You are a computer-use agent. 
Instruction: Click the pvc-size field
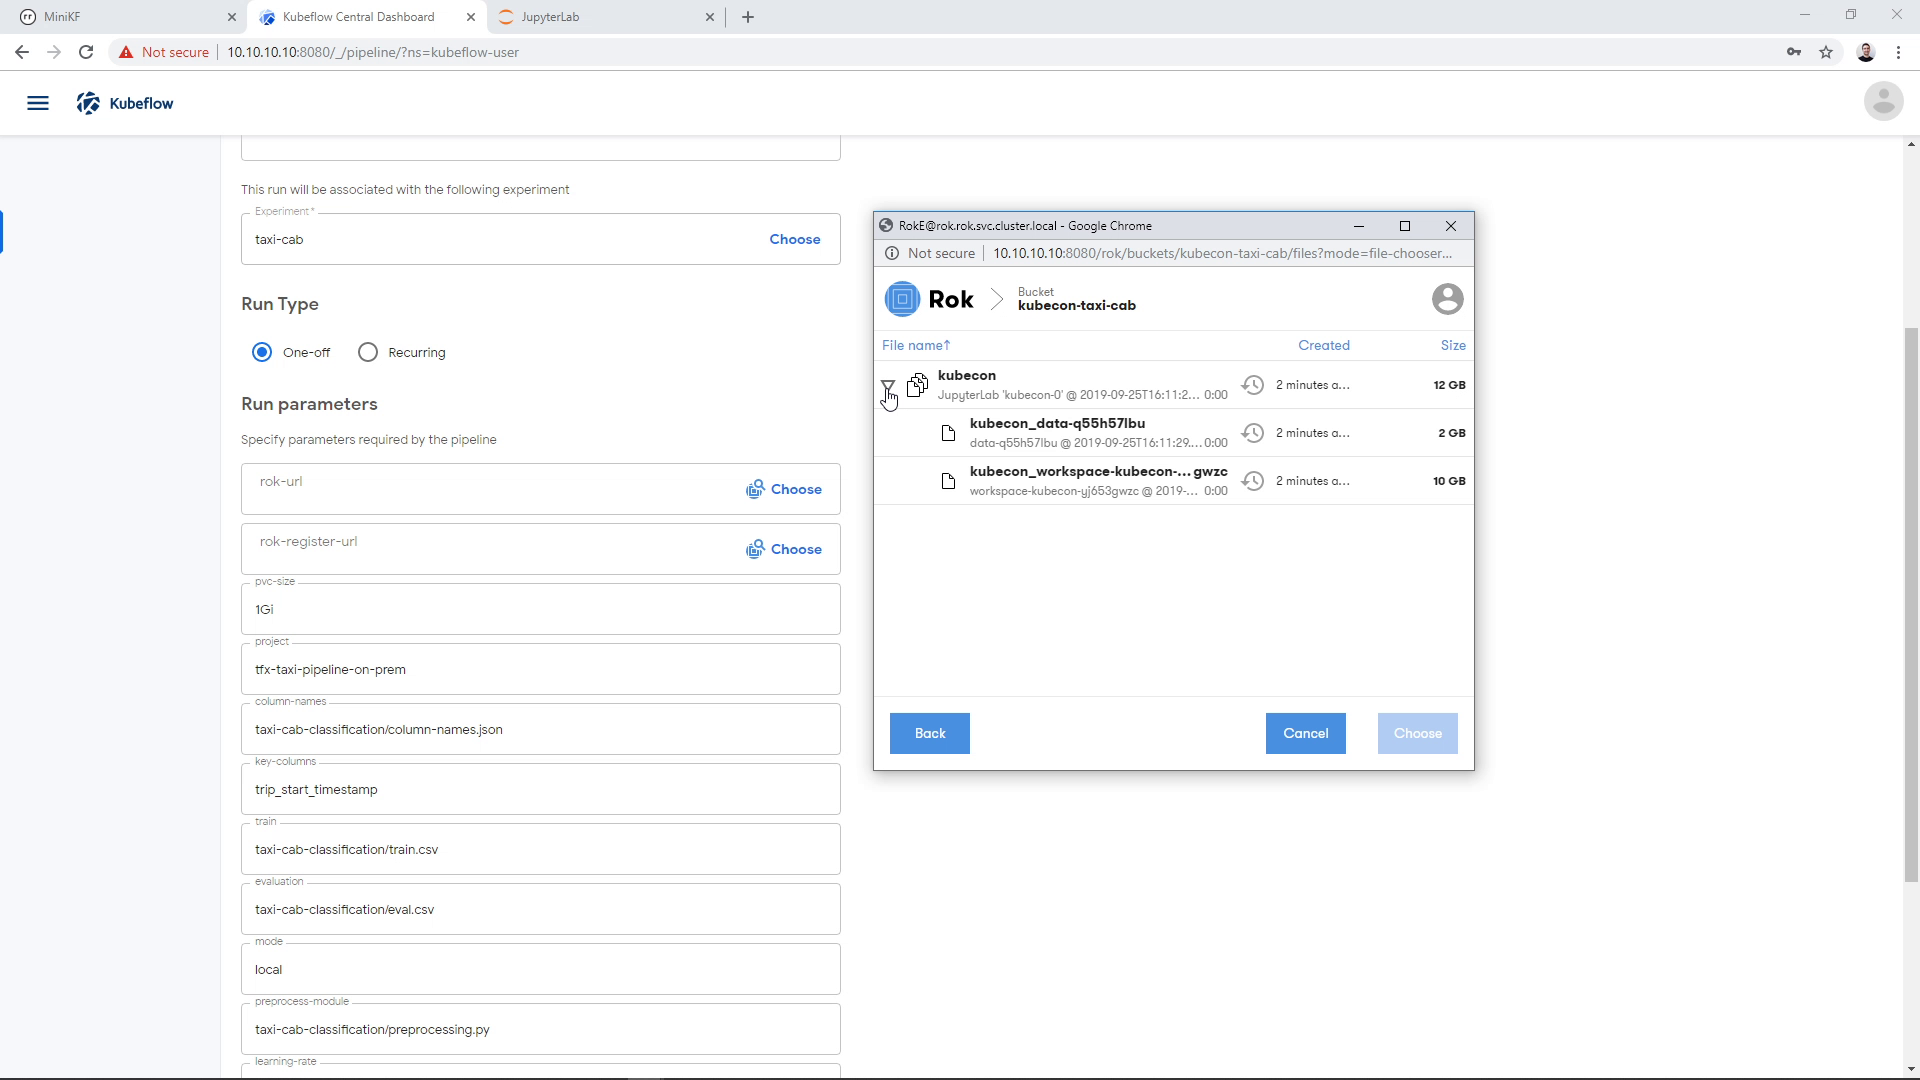click(540, 609)
